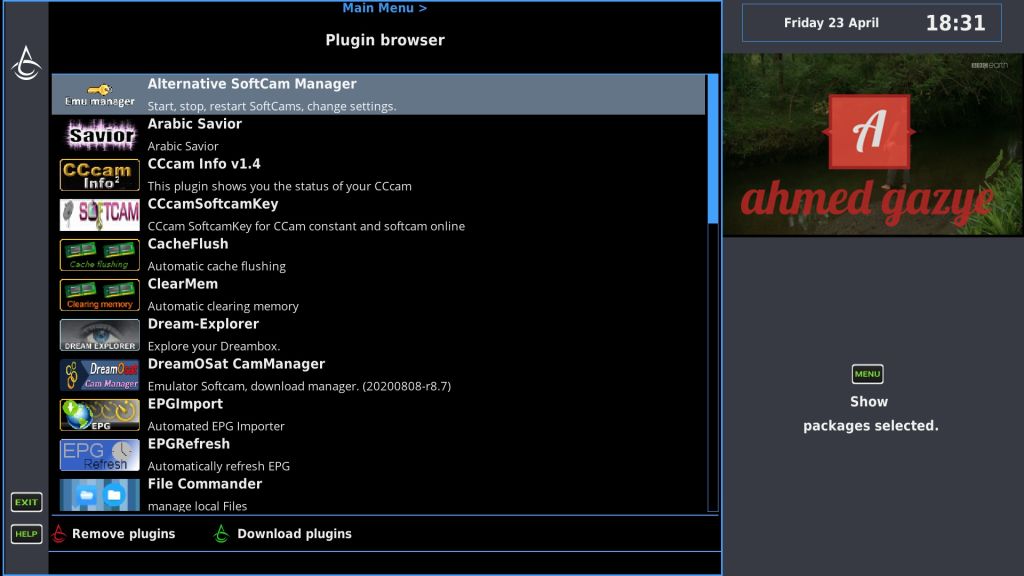Select ClearMem plugin title
The width and height of the screenshot is (1024, 576).
click(183, 284)
